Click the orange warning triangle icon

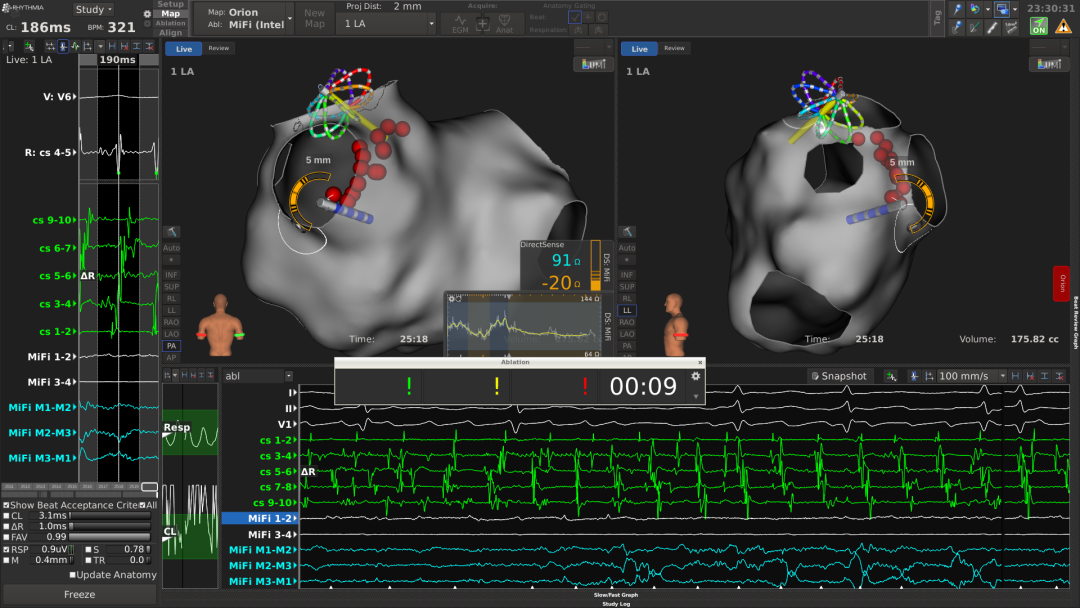click(x=1063, y=27)
